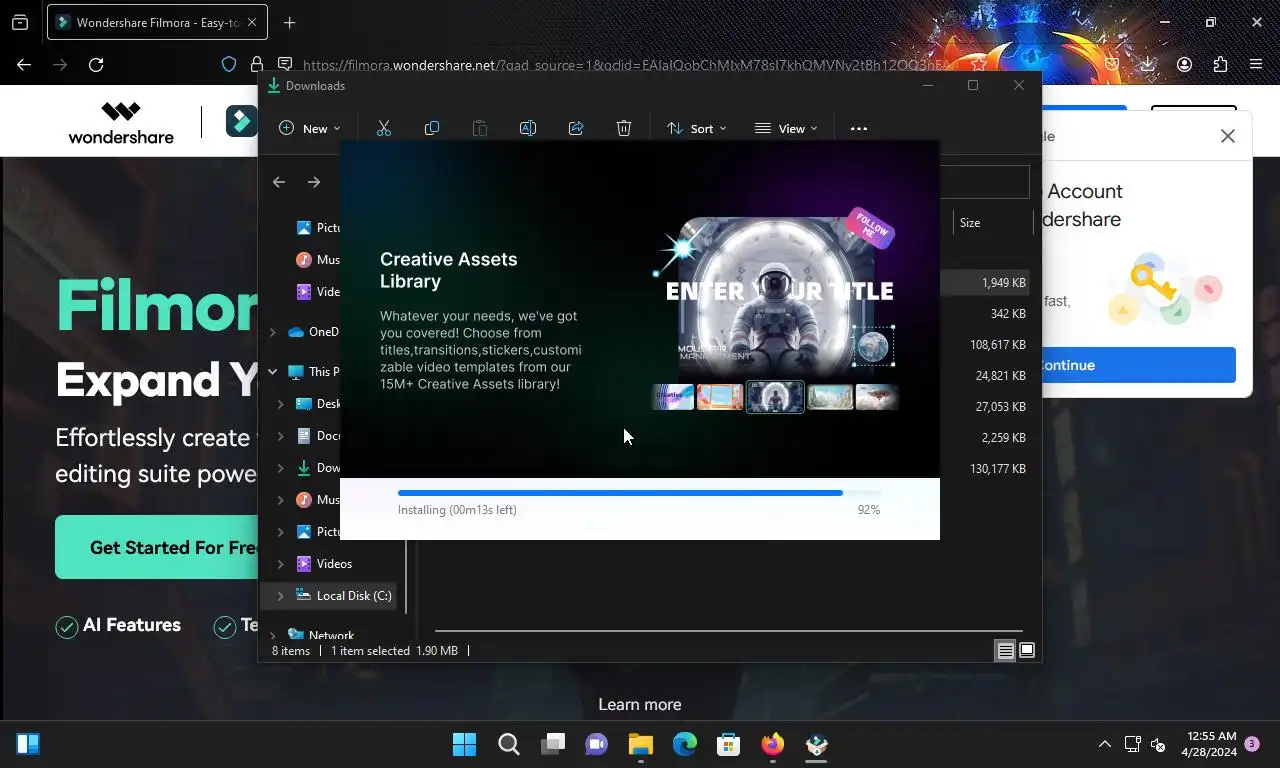Click the Paste icon in Downloads toolbar
The width and height of the screenshot is (1280, 768).
pyautogui.click(x=480, y=128)
